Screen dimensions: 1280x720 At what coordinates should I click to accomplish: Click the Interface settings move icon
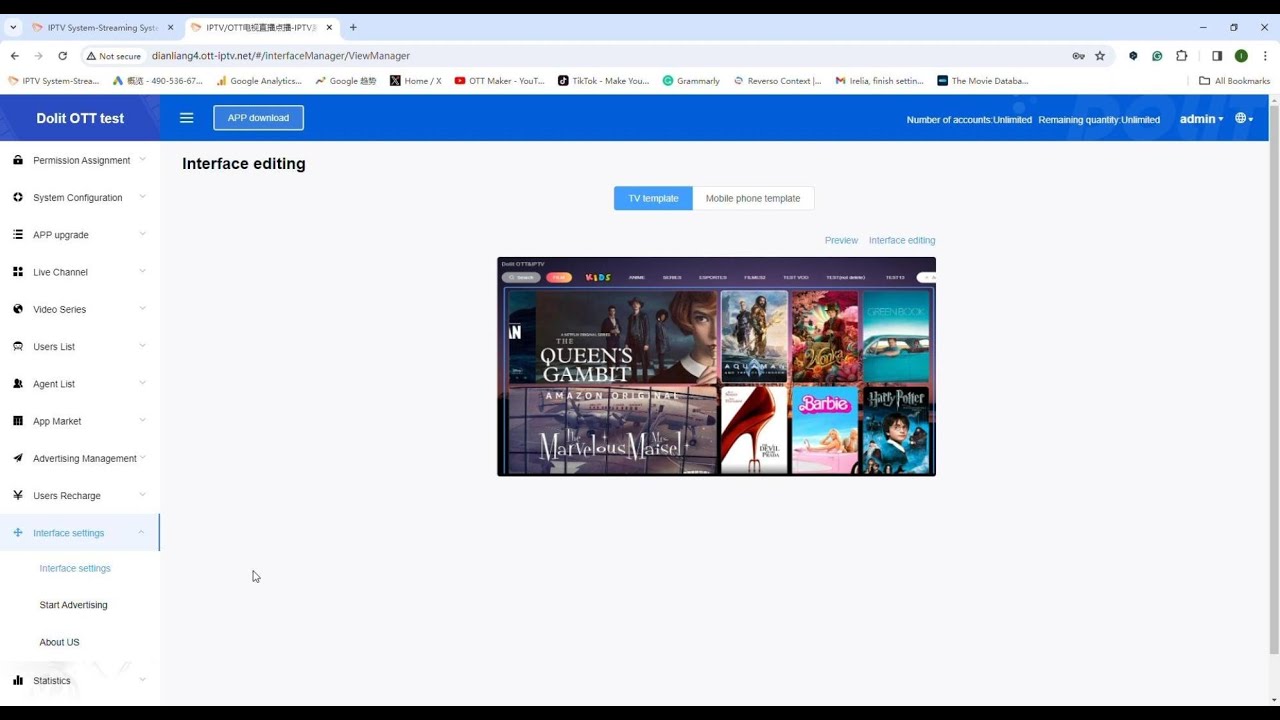18,533
